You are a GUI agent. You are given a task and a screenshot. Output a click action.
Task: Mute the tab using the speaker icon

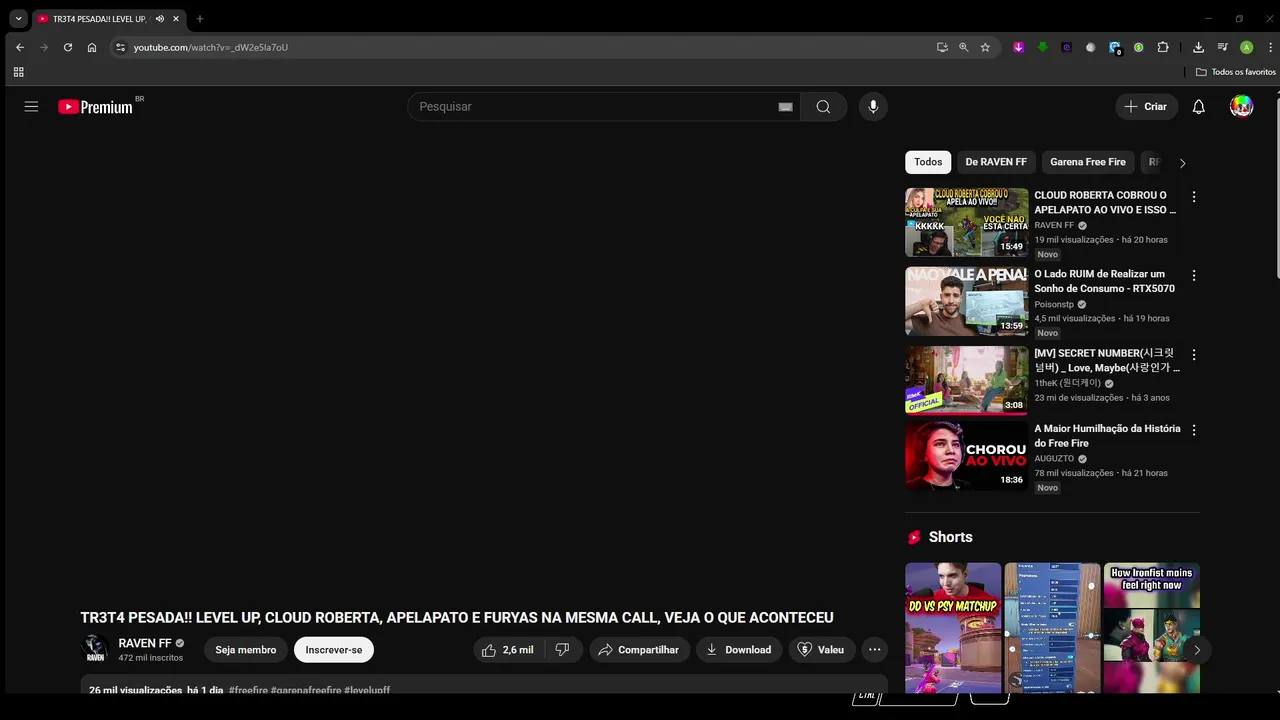159,19
